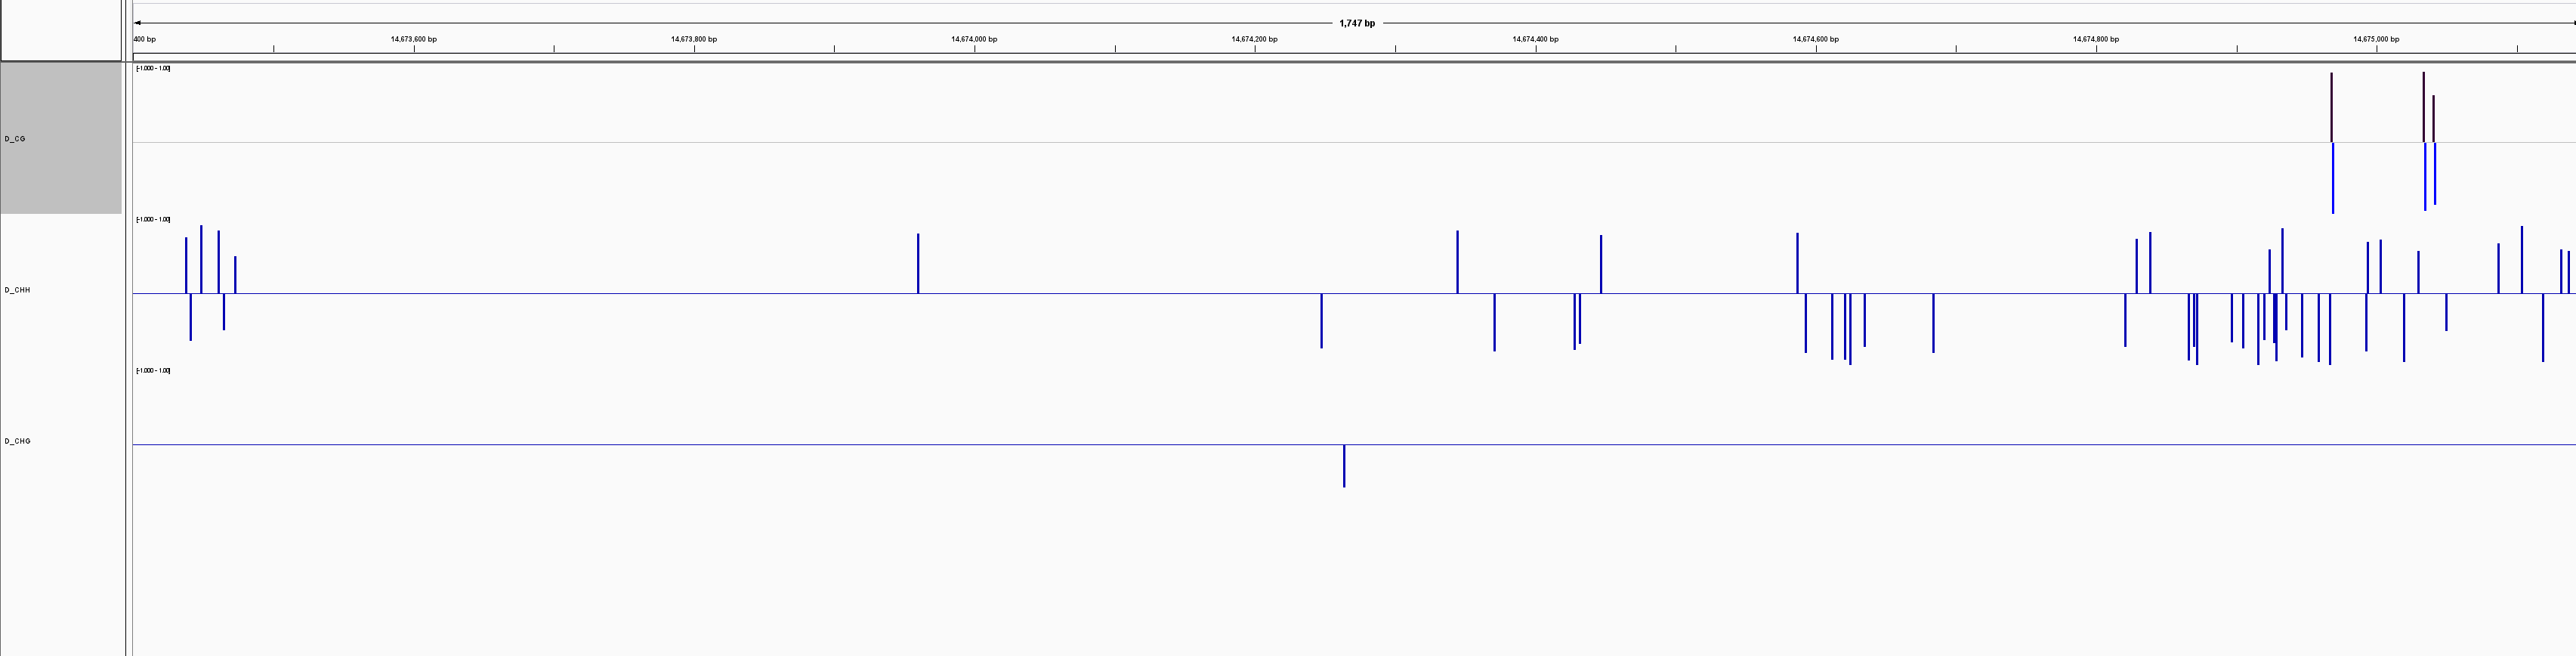Click the 14,674,400 bp ruler label
Screen dimensions: 2576x656
pos(1535,39)
